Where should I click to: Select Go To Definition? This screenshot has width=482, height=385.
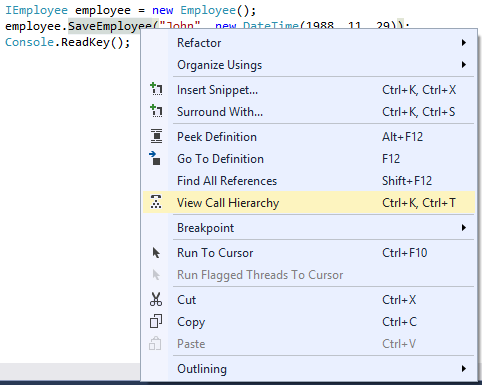coord(309,159)
